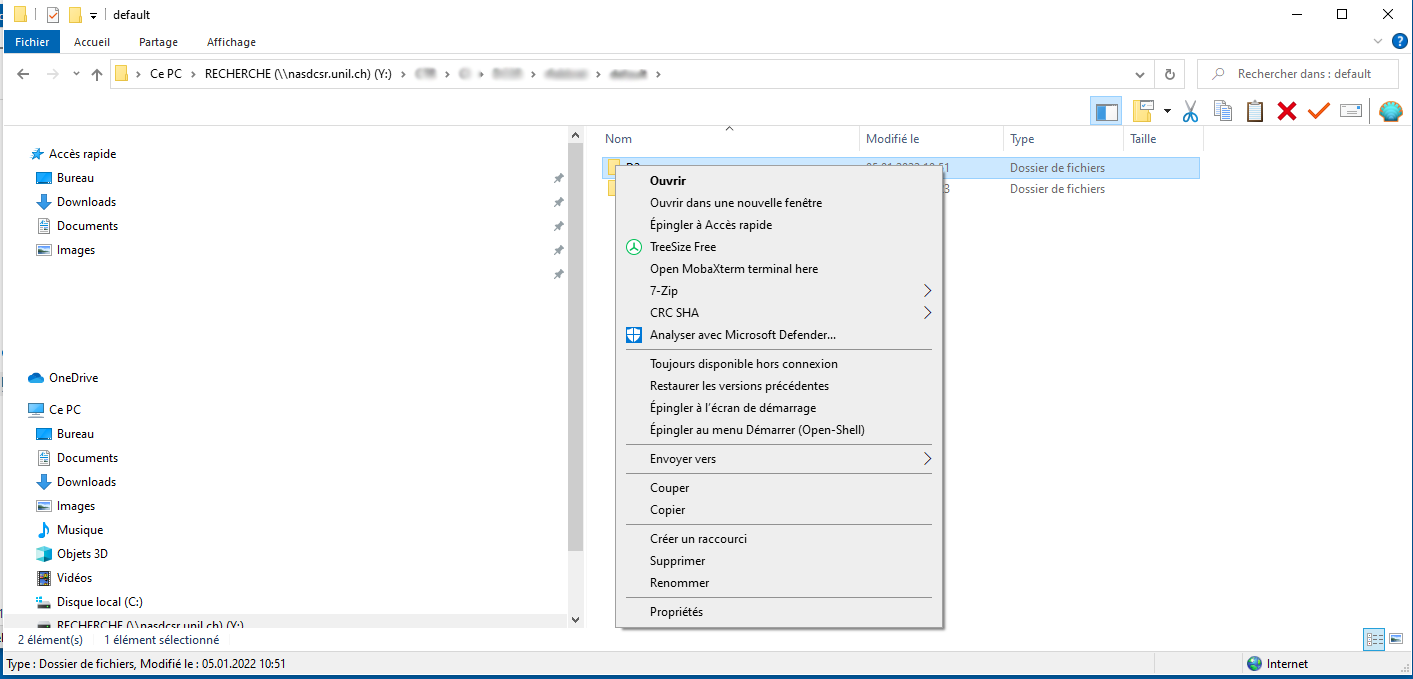The image size is (1413, 679).
Task: Refresh the folder with the reload icon
Action: 1169,74
